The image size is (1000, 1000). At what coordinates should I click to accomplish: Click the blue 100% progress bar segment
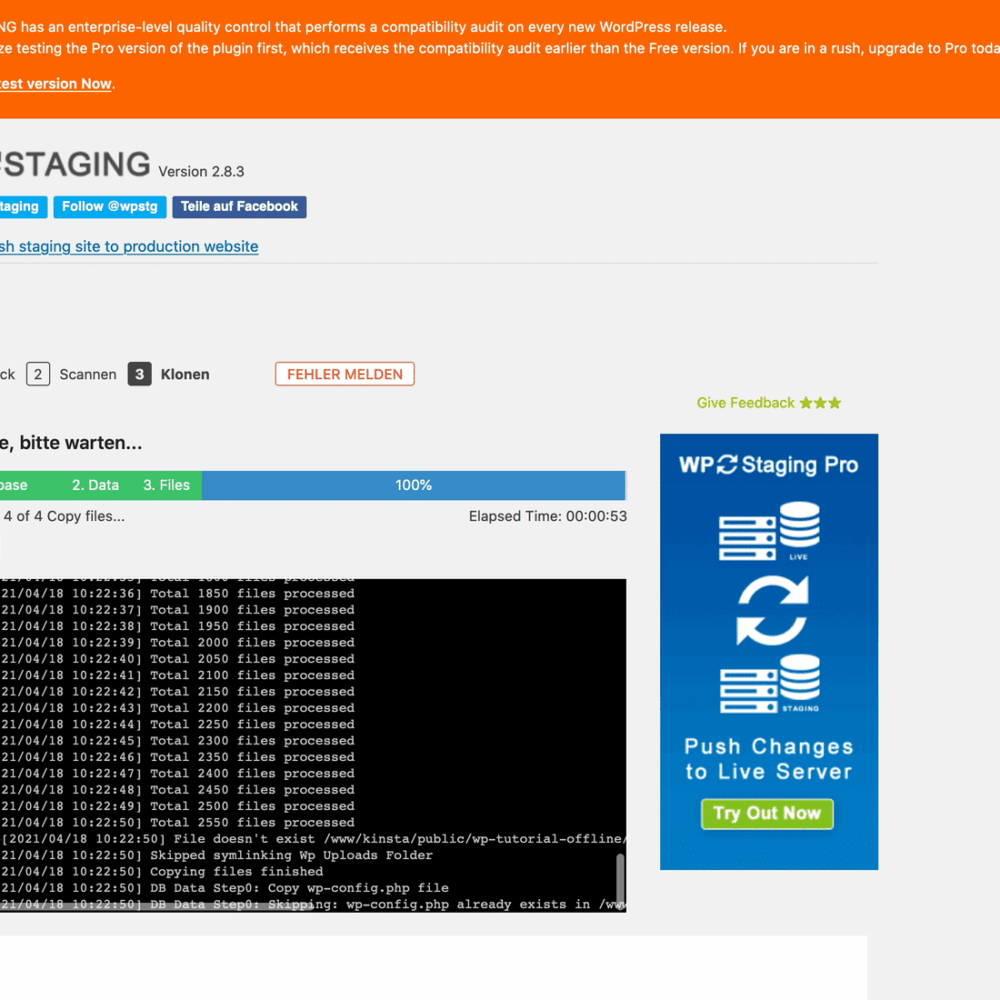[413, 485]
